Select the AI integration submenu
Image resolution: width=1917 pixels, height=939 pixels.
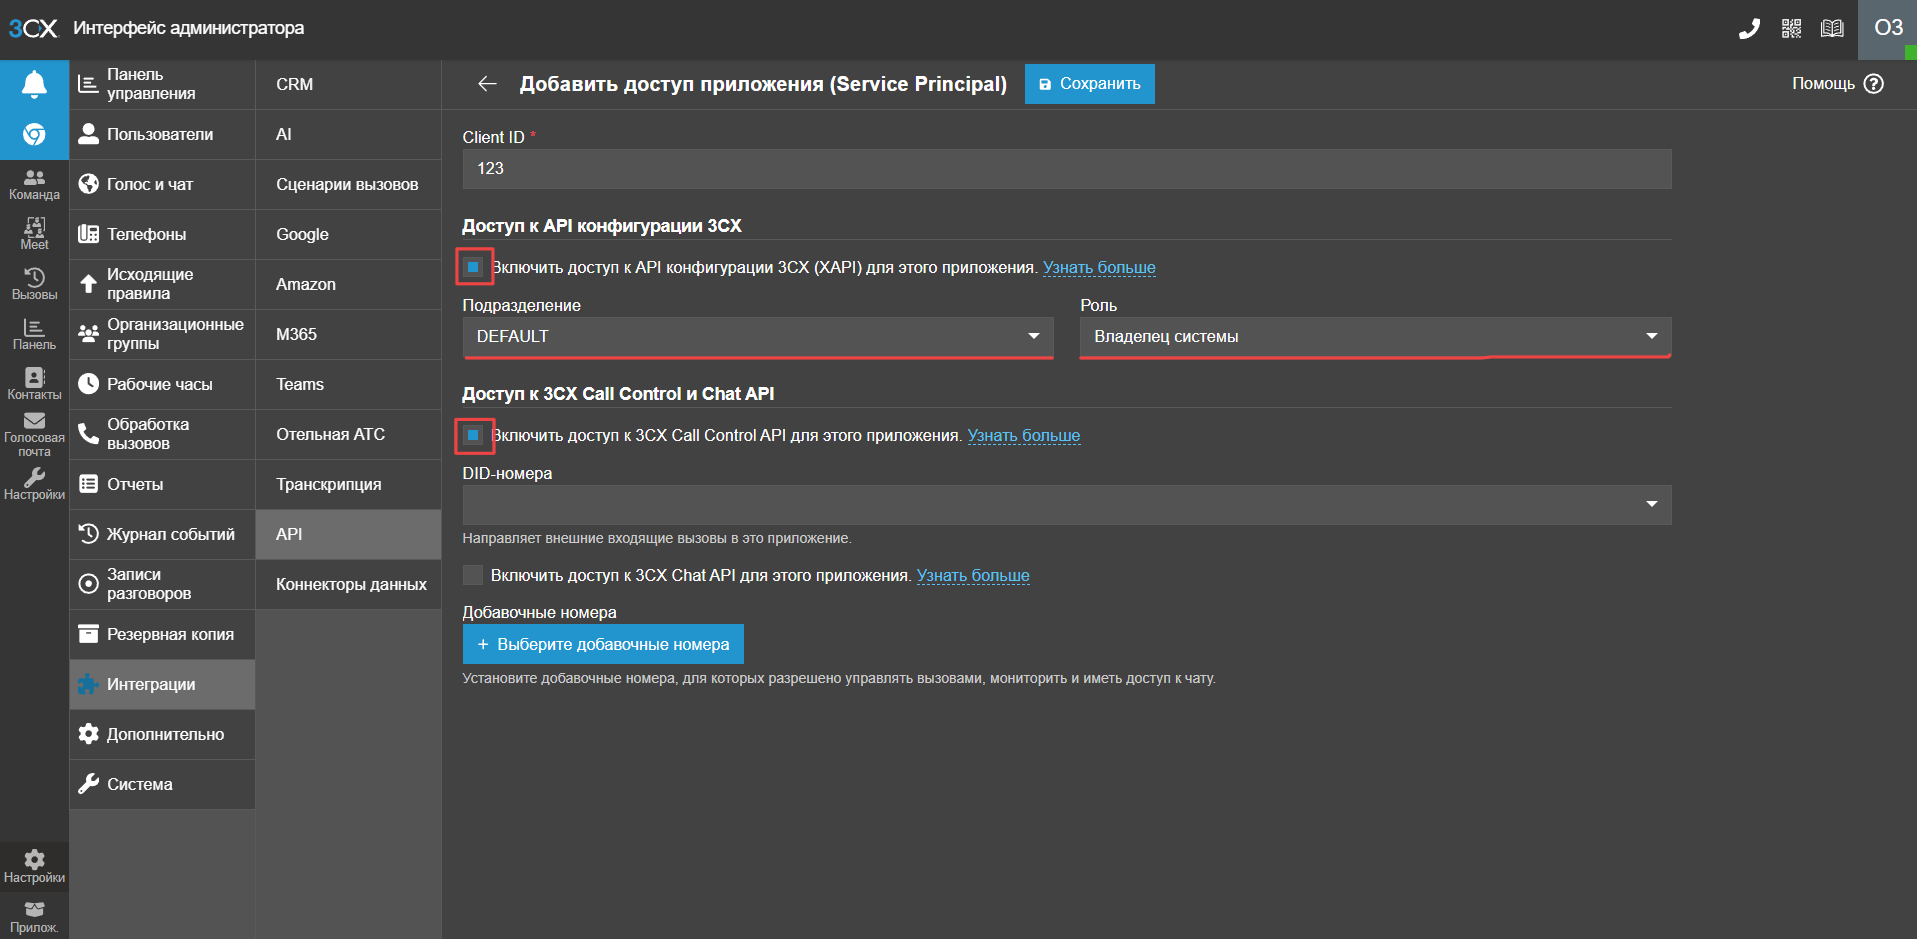pyautogui.click(x=348, y=134)
